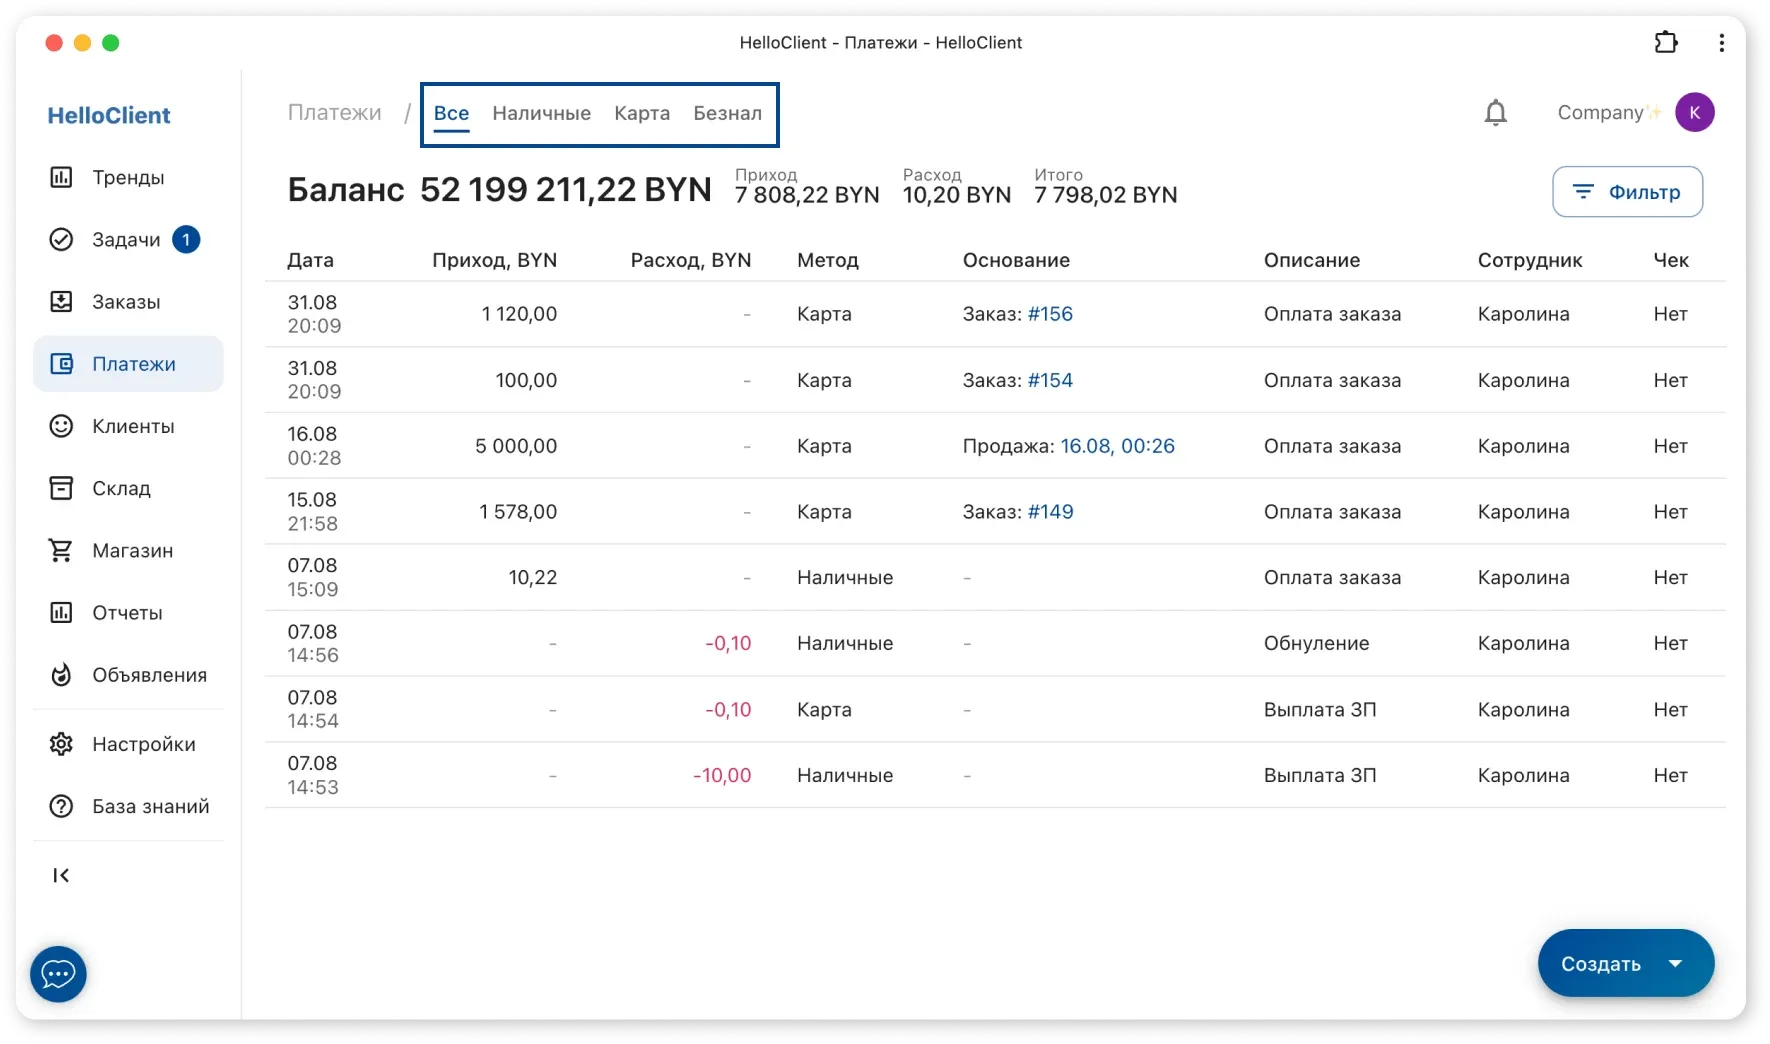
Task: Open the live chat support bubble
Action: coord(58,973)
